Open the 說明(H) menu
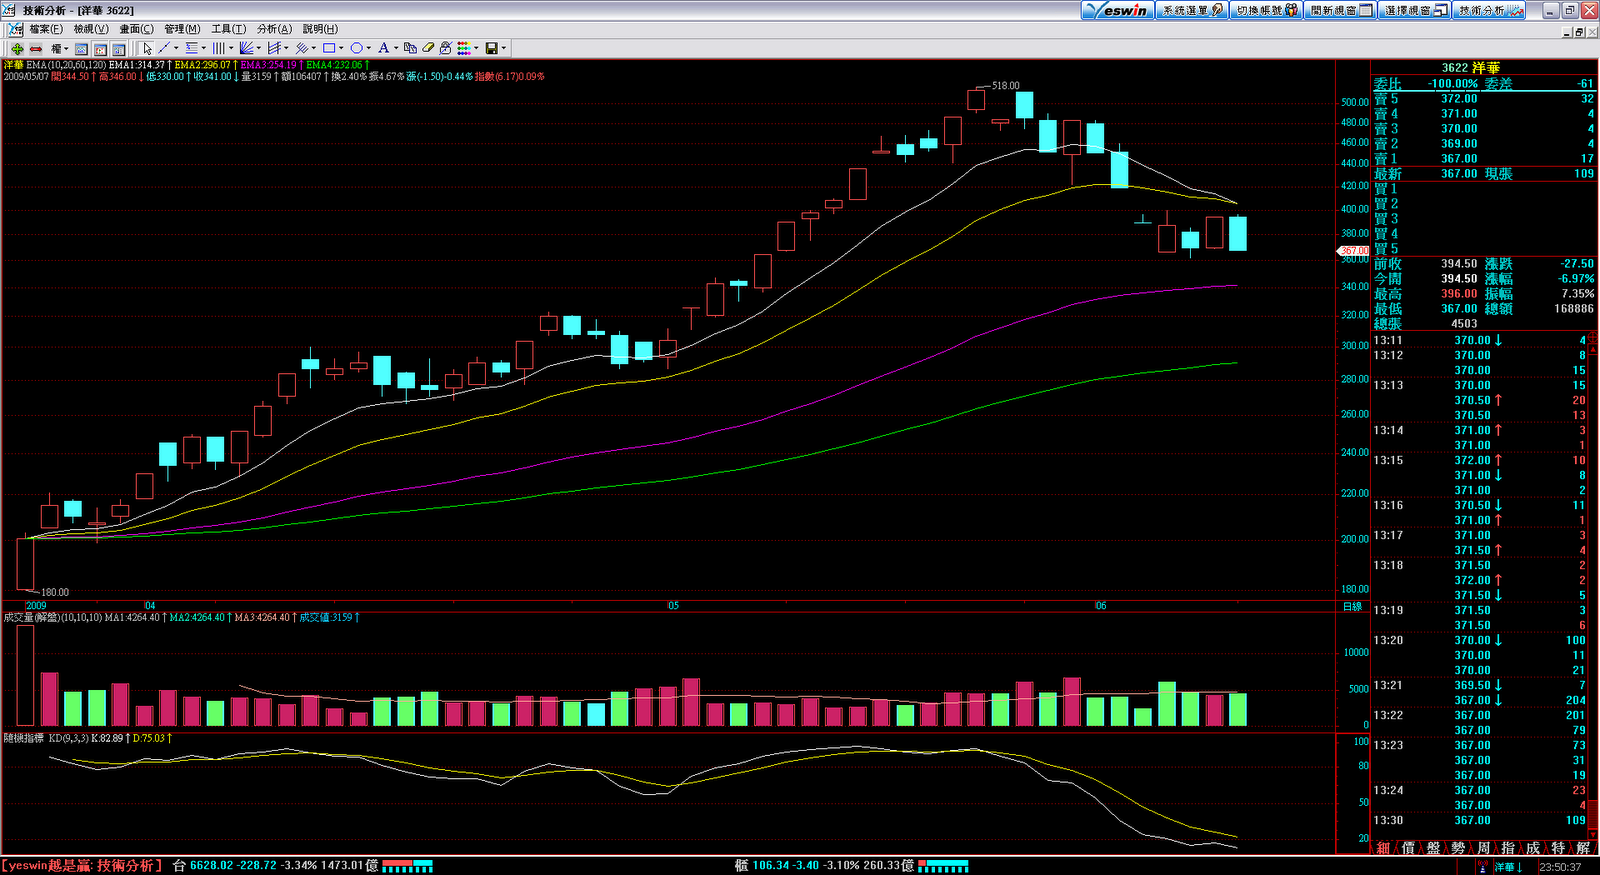1600x875 pixels. coord(320,29)
